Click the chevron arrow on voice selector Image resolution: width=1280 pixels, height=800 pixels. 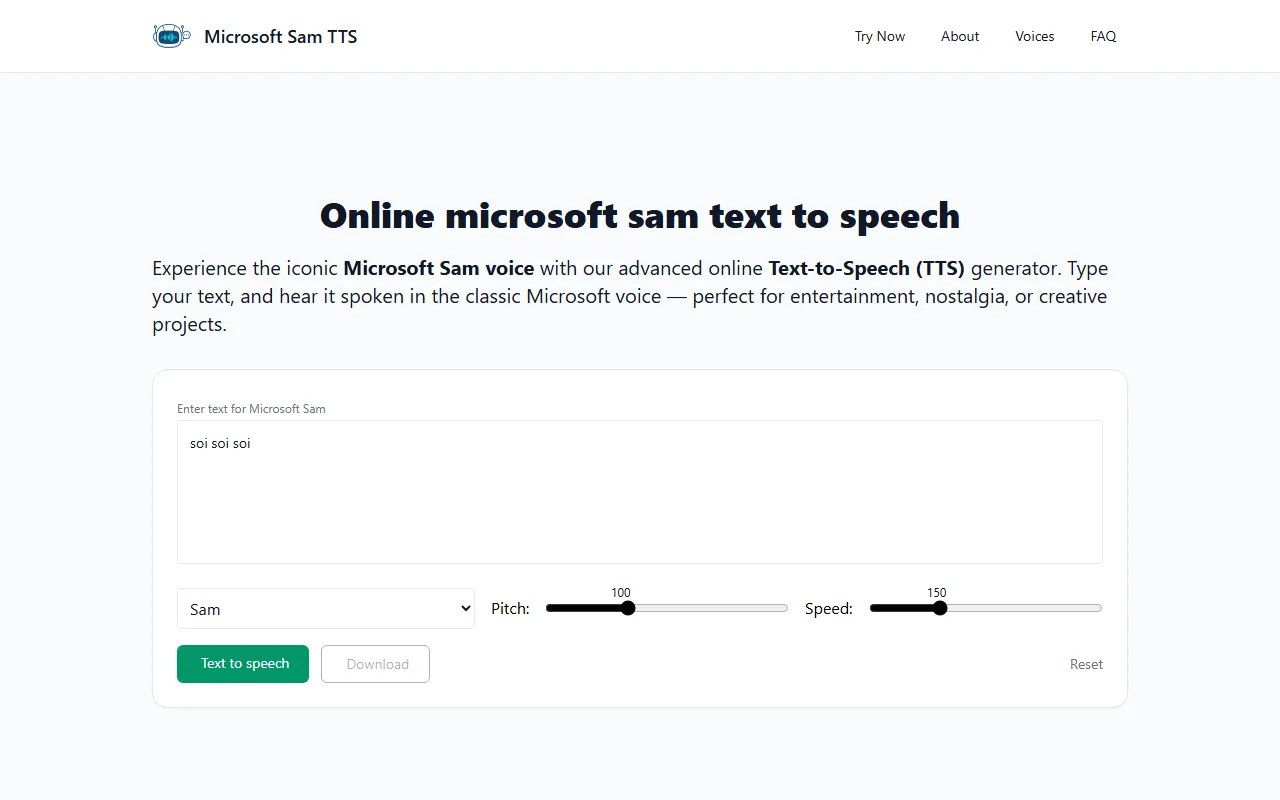tap(464, 609)
